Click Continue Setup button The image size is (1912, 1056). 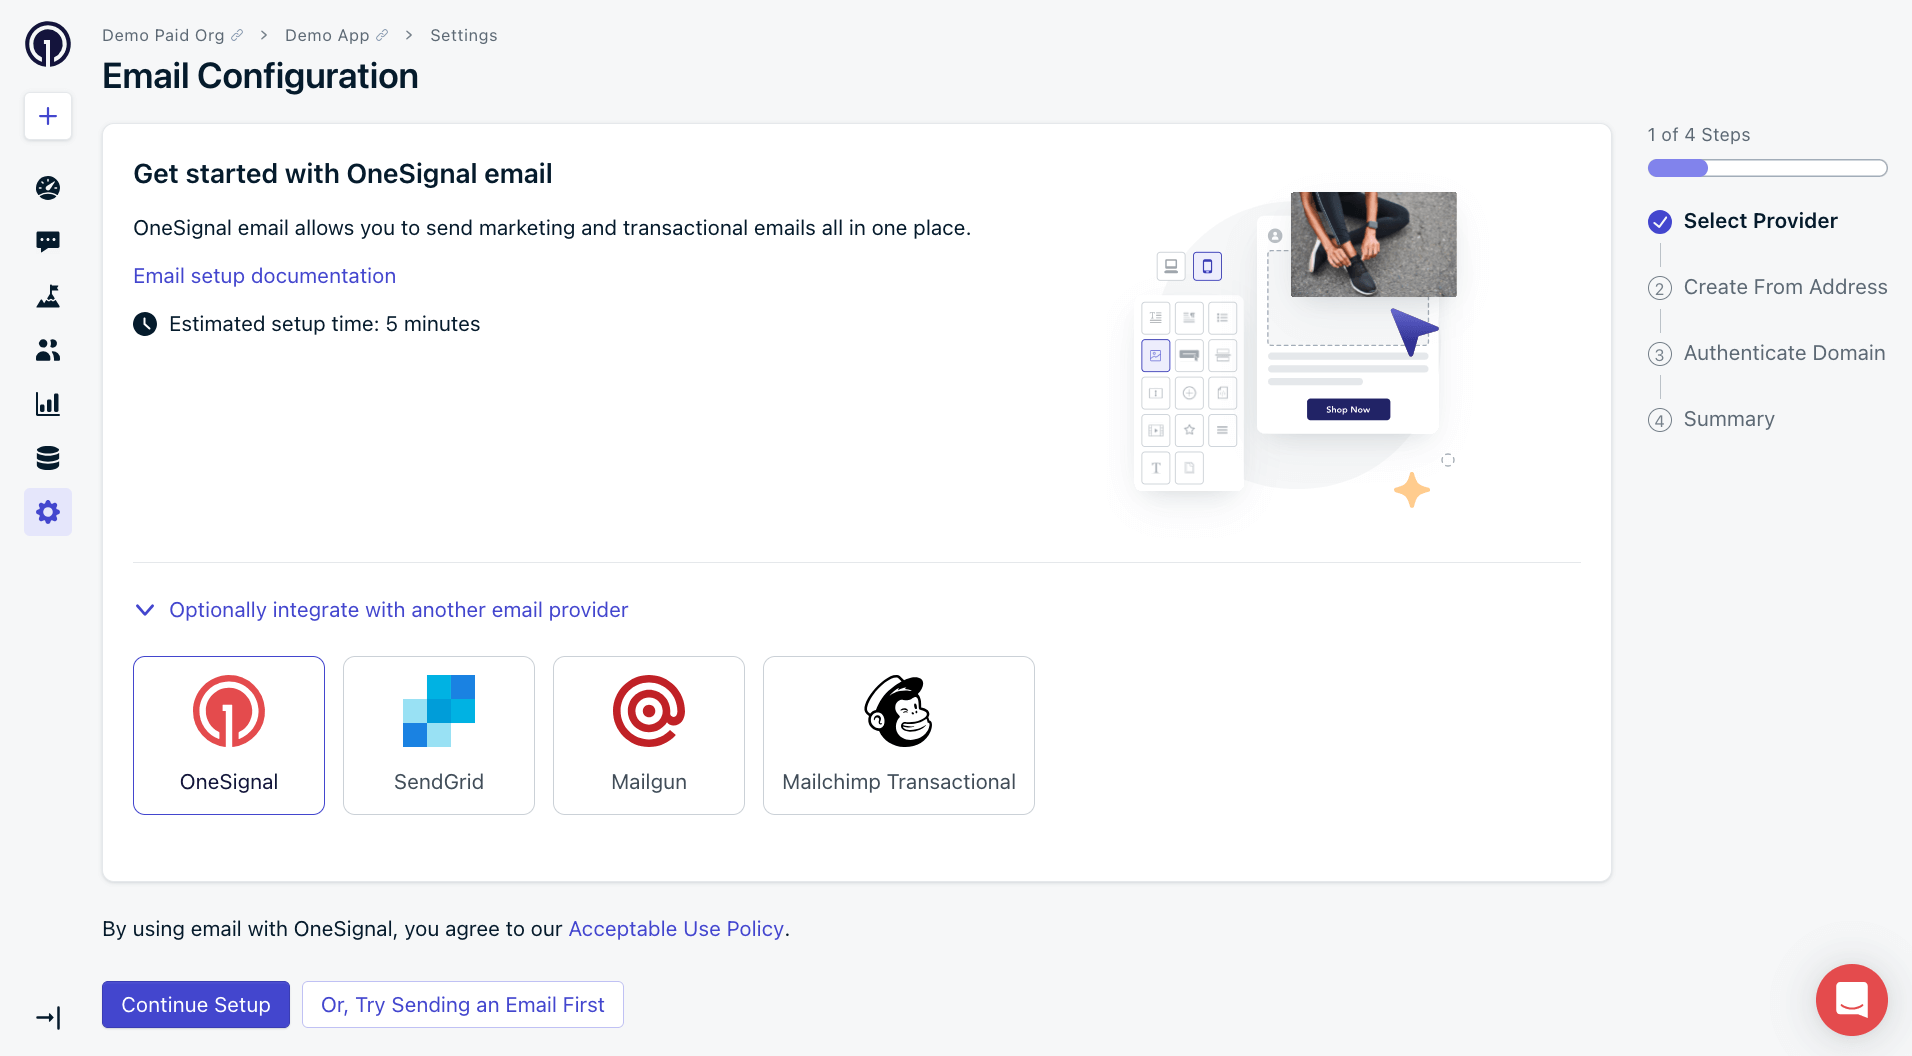click(x=196, y=1005)
